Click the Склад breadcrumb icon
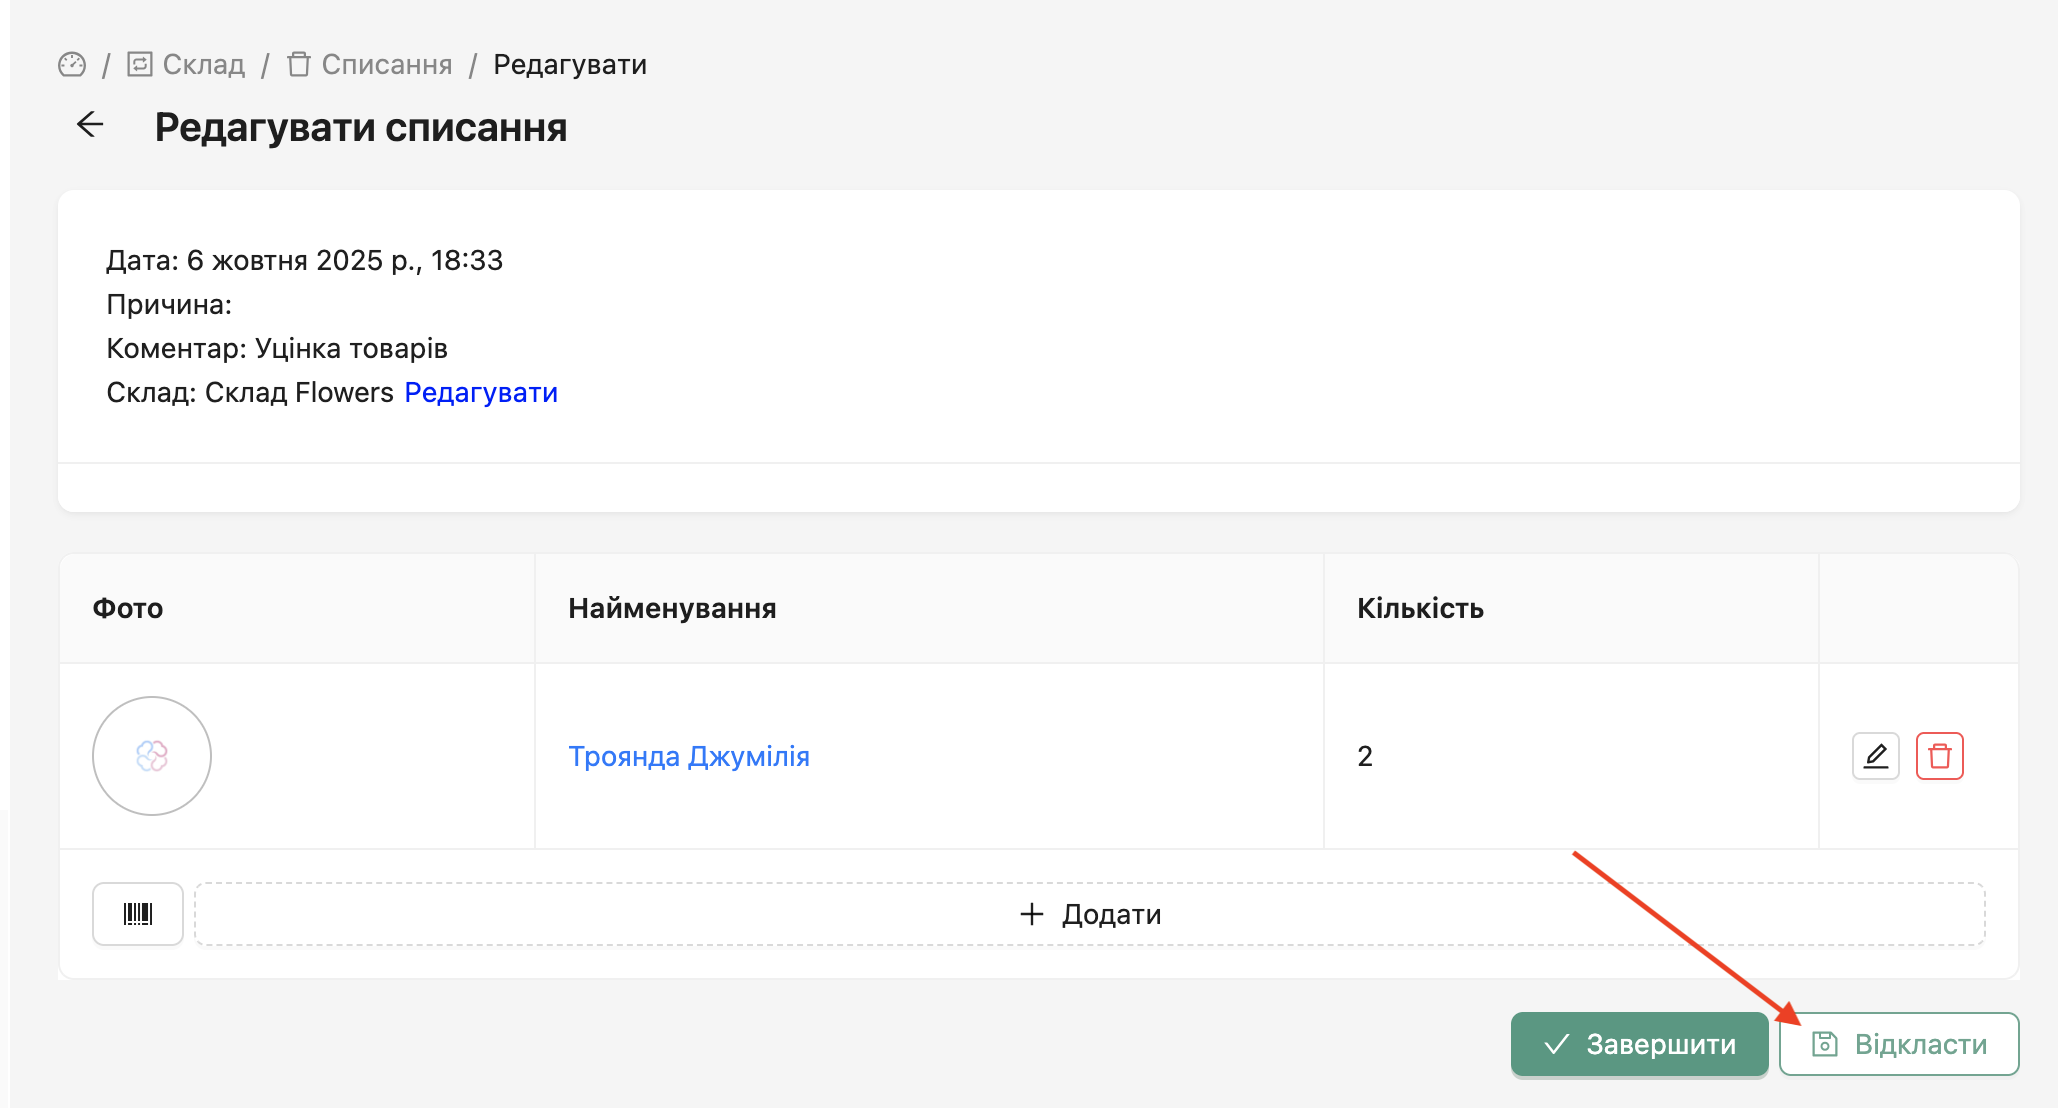 (140, 65)
